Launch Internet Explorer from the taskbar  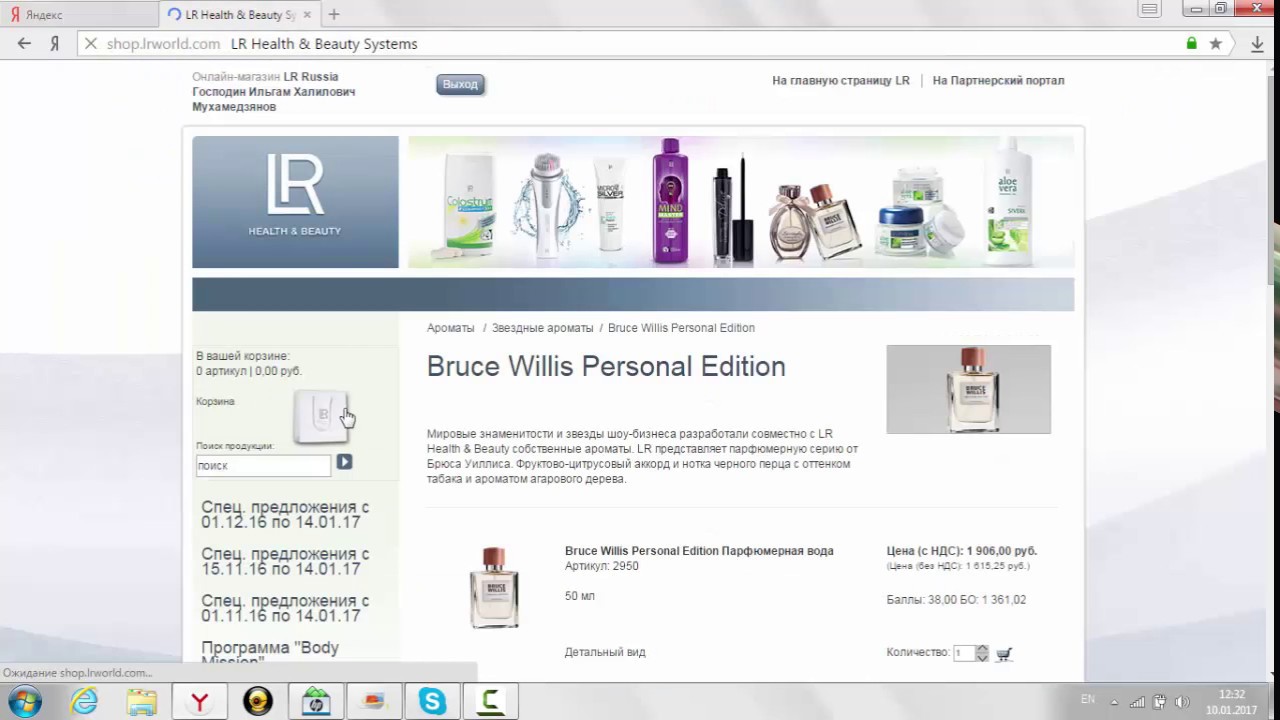coord(84,701)
